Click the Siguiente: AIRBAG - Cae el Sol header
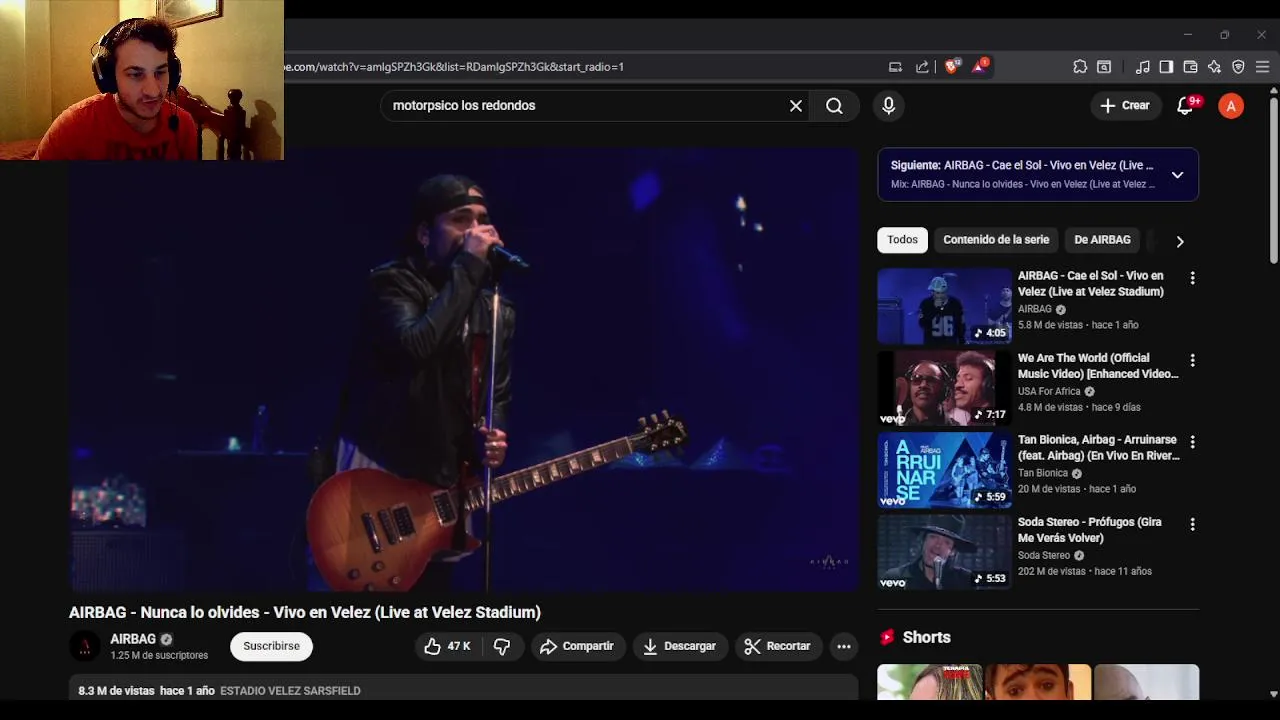Image resolution: width=1280 pixels, height=720 pixels. [1022, 166]
